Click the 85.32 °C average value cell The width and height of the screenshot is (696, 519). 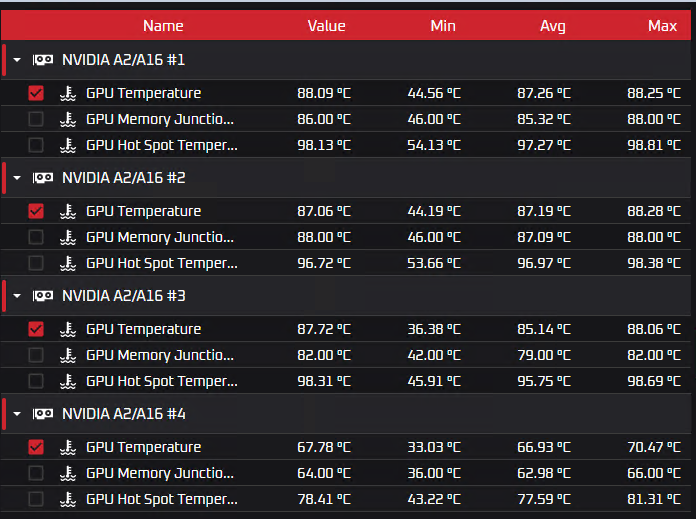pyautogui.click(x=544, y=119)
